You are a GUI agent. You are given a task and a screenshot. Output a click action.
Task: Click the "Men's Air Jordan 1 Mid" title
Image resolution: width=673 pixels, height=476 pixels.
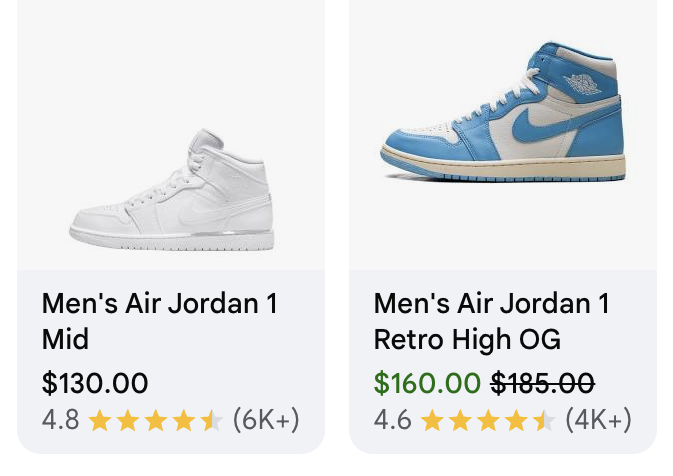(160, 321)
